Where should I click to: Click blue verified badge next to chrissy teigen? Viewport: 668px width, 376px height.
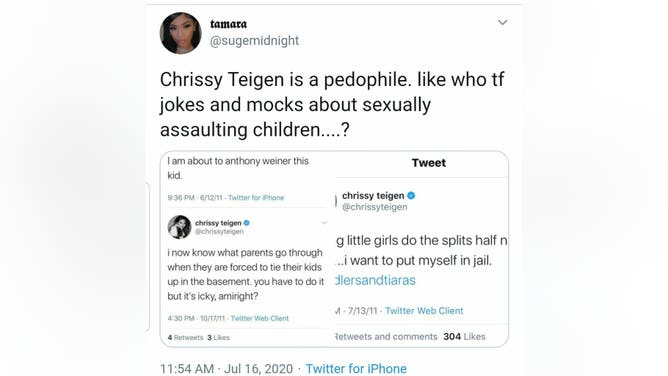[x=247, y=223]
